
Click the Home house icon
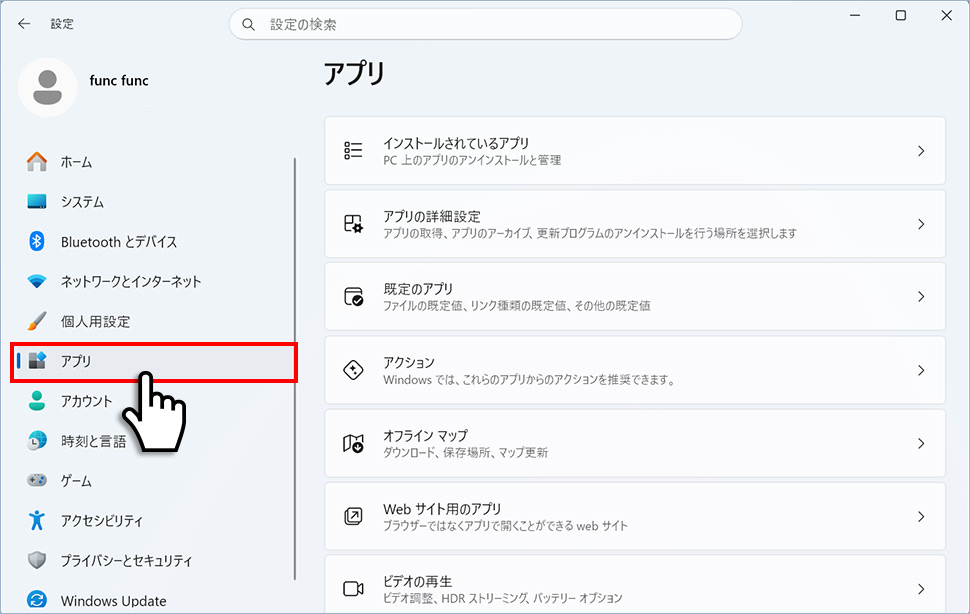coord(37,162)
